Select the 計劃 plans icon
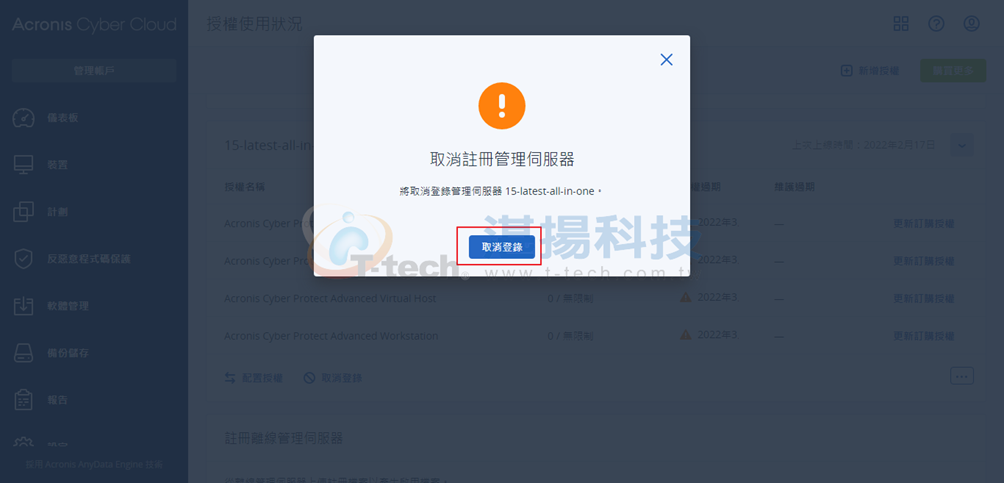Screen dimensions: 1004x483 pyautogui.click(x=24, y=212)
